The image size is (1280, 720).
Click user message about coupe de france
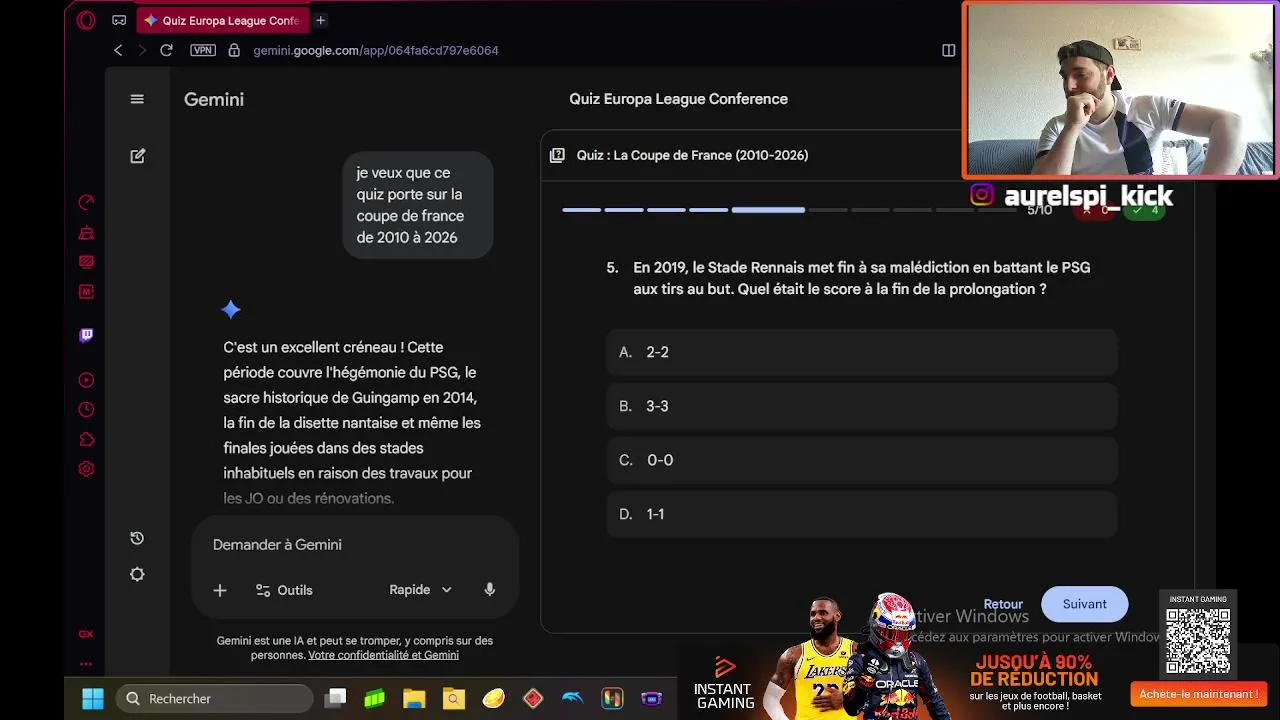[x=418, y=205]
